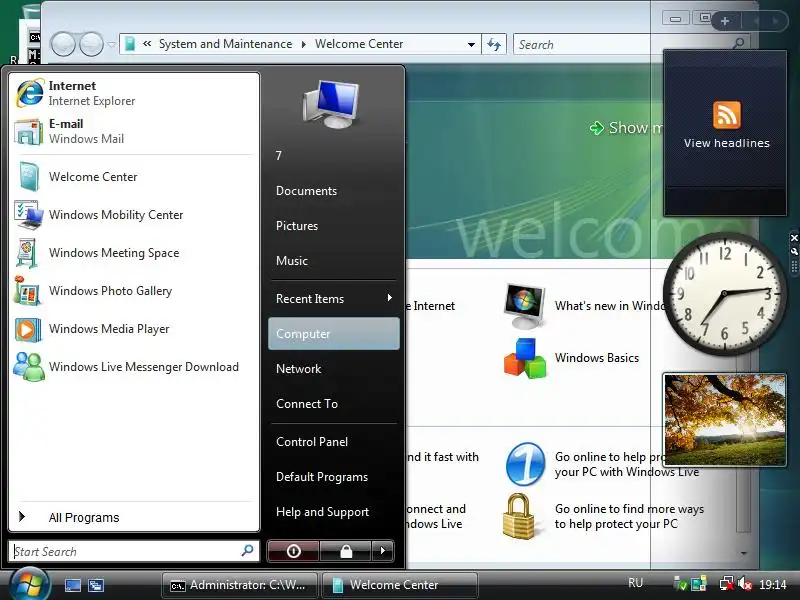This screenshot has height=600, width=800.
Task: Click the back navigation button
Action: tap(64, 44)
